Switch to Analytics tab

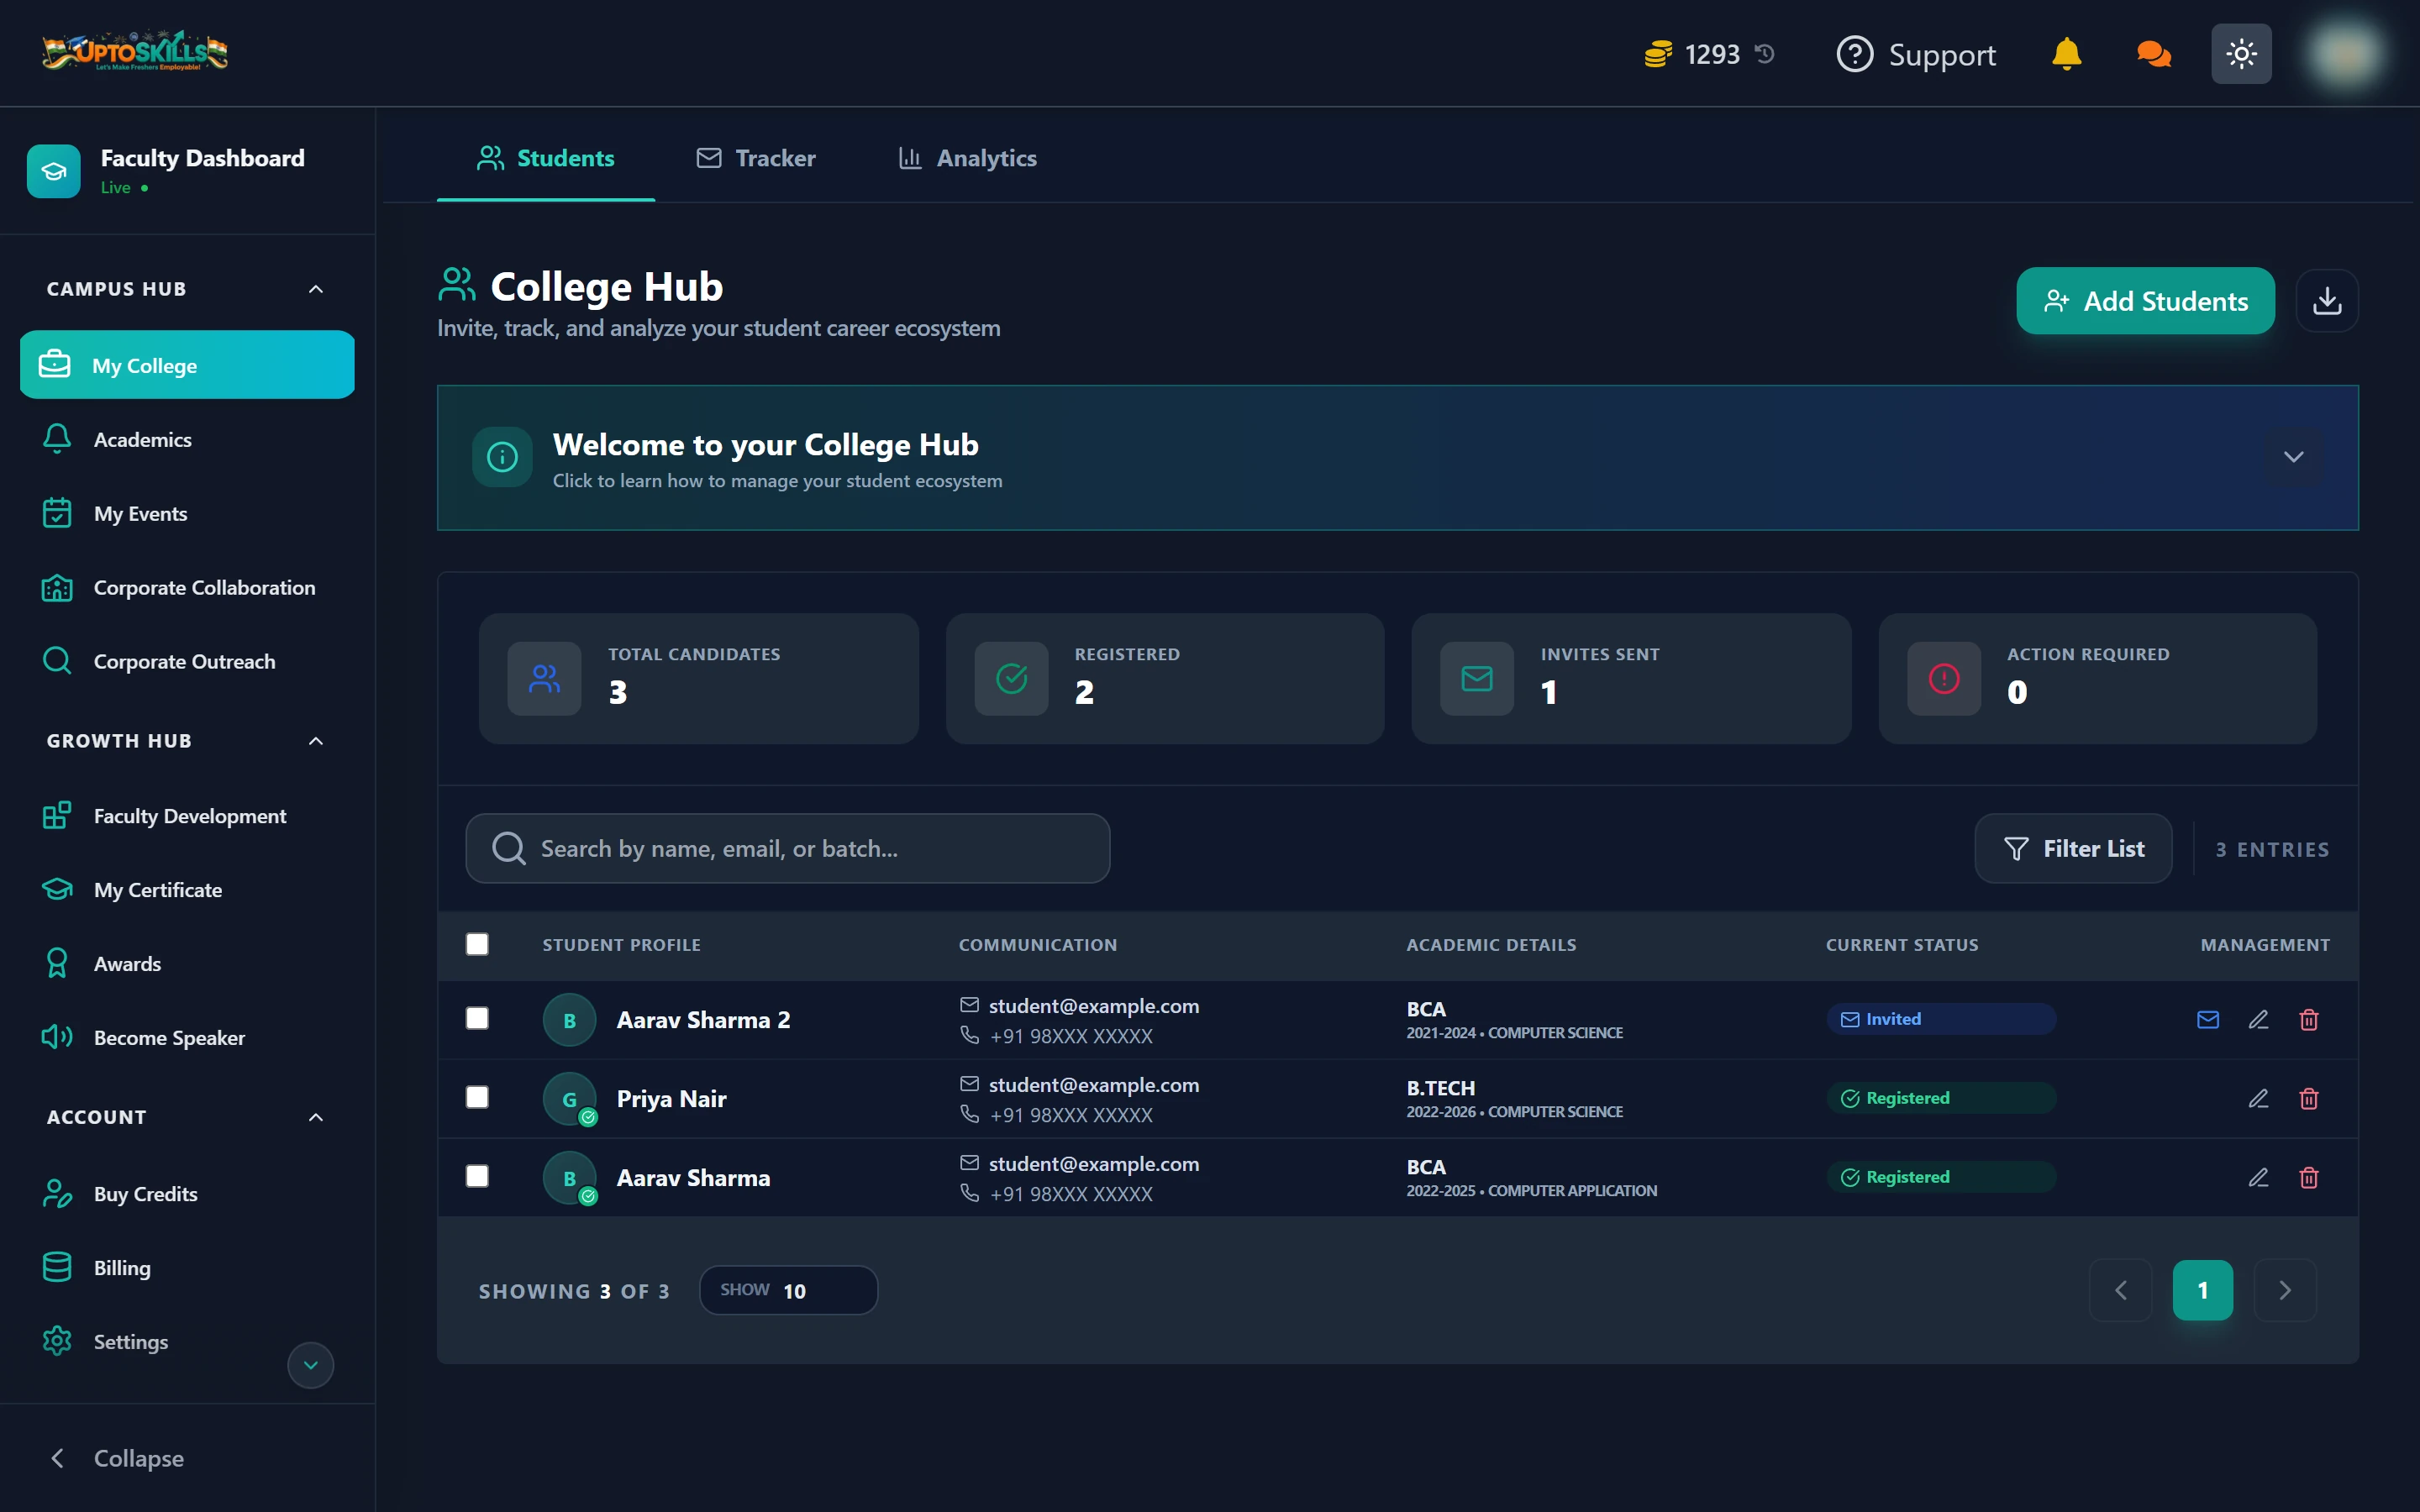967,158
